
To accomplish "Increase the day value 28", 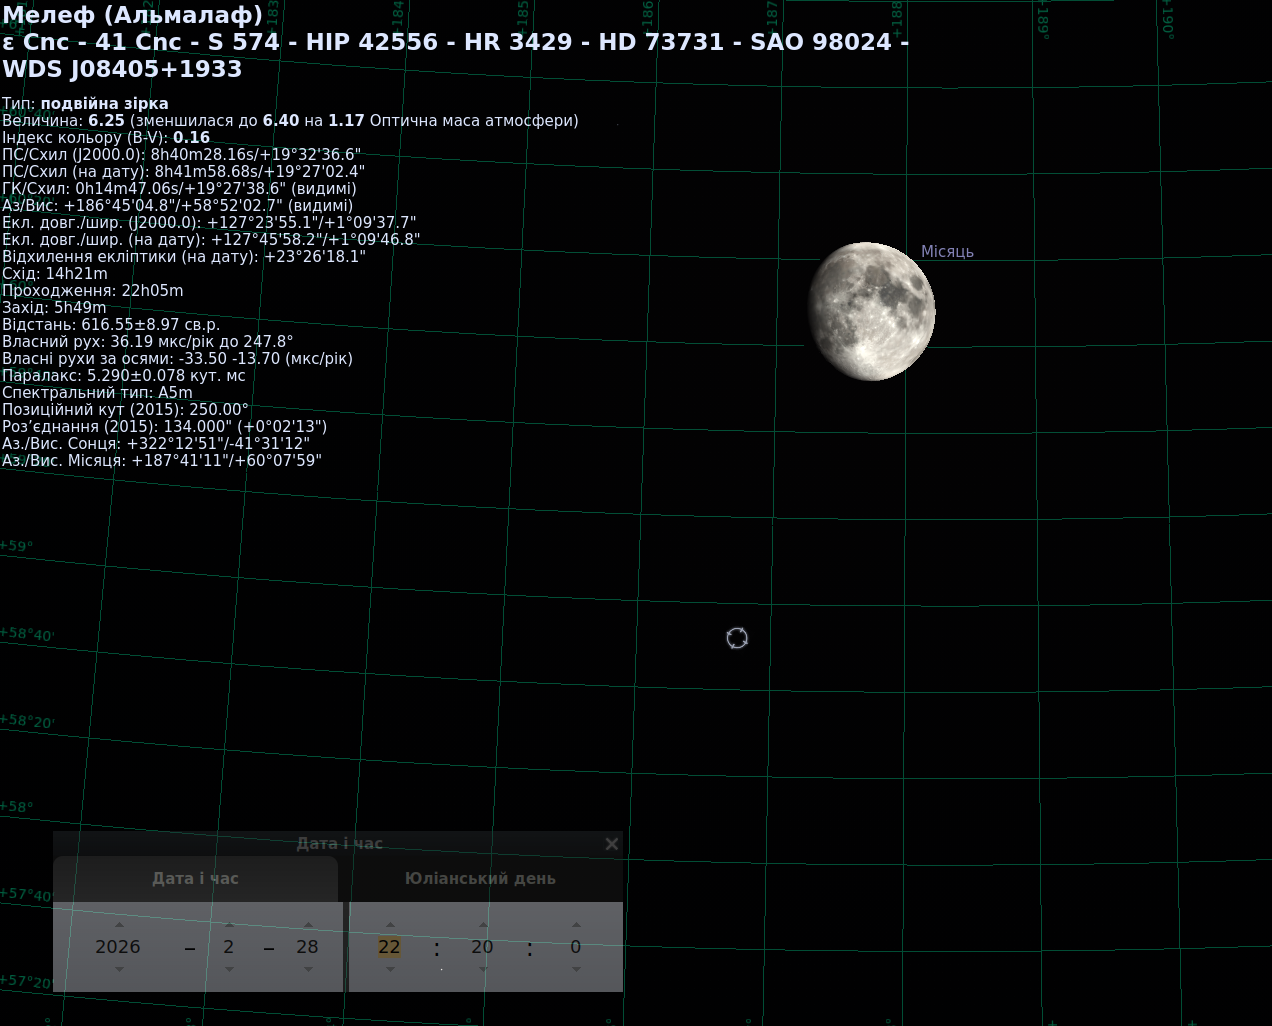I will [x=308, y=925].
